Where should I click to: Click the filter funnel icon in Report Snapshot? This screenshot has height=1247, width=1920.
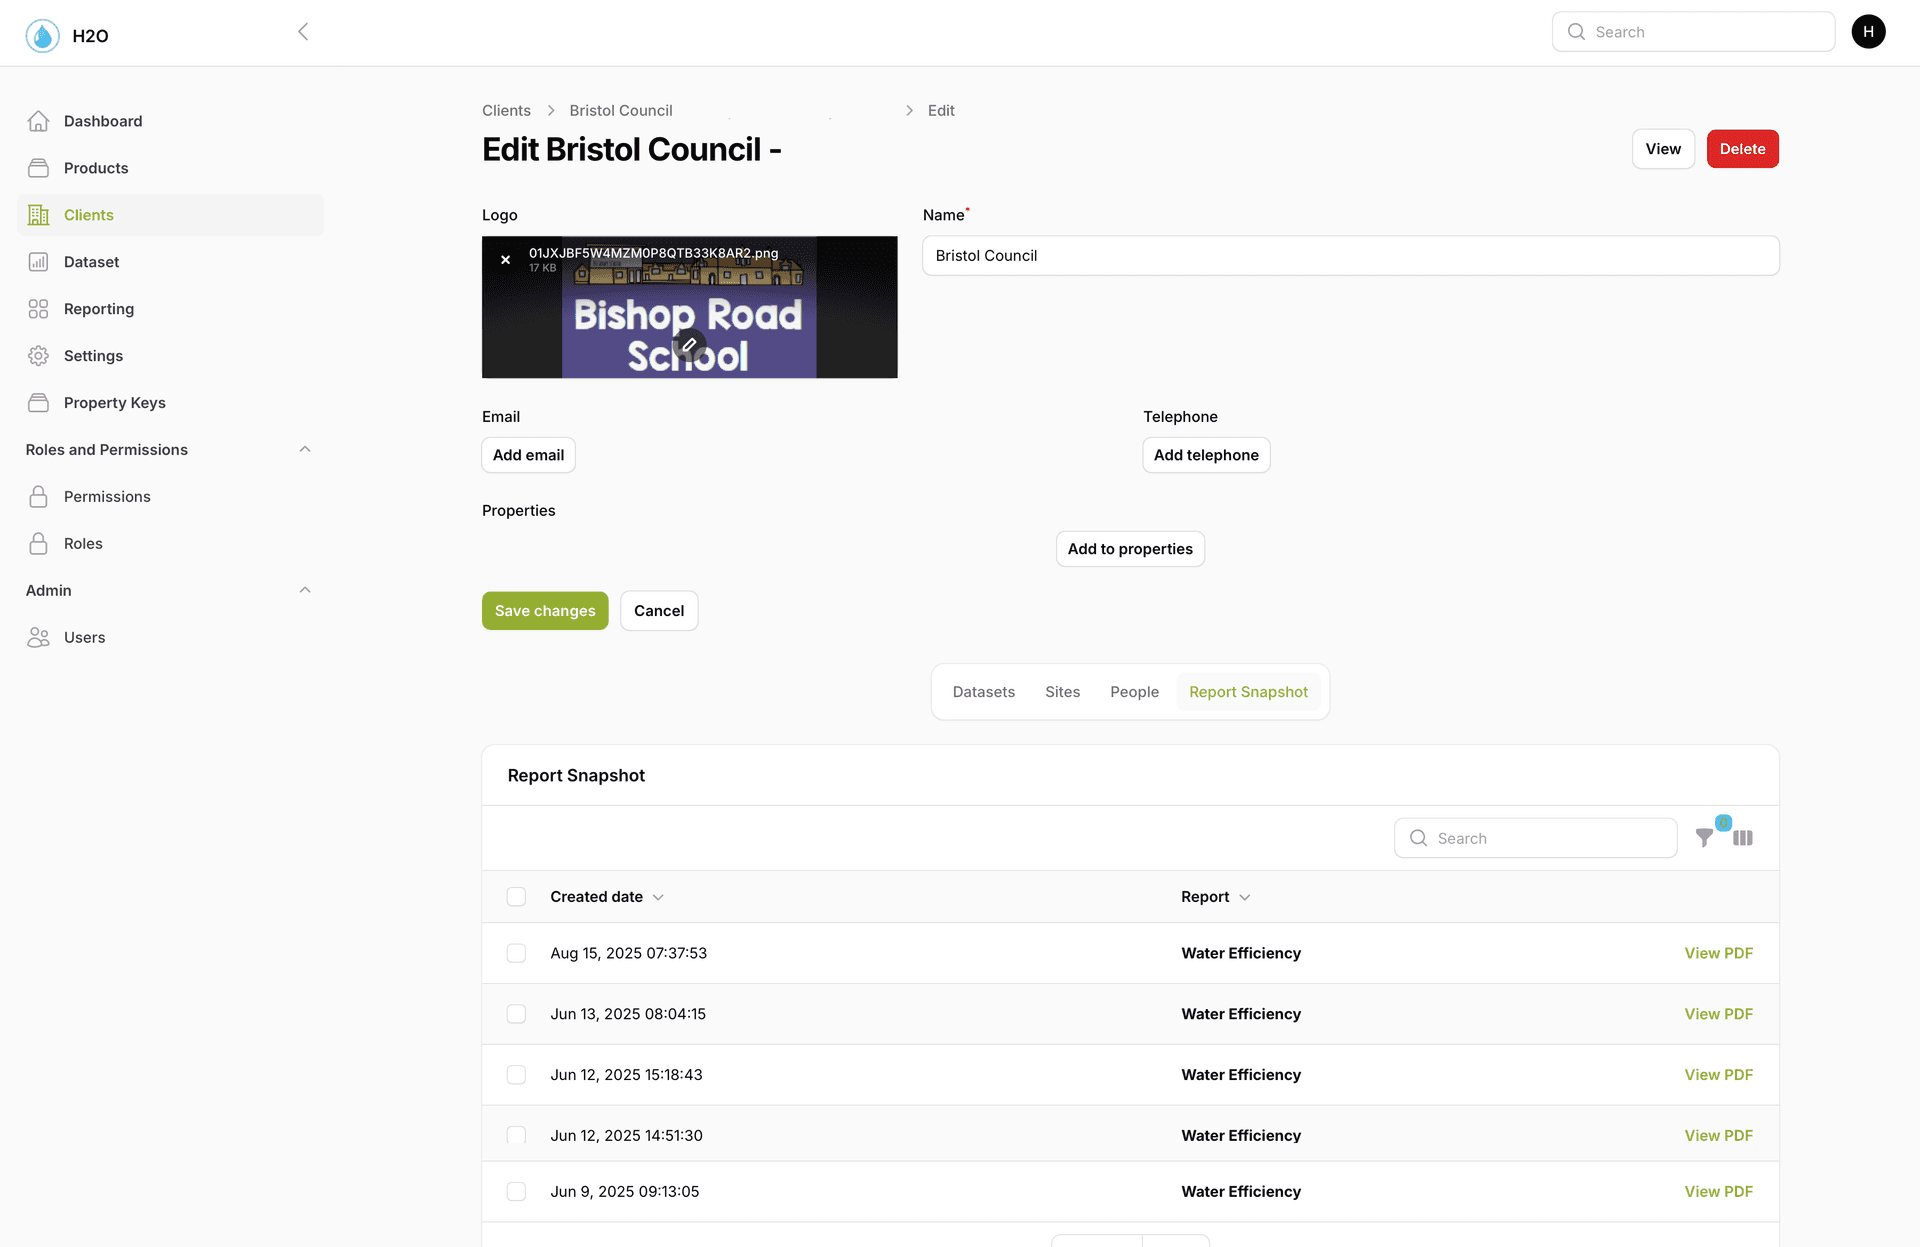[1704, 838]
